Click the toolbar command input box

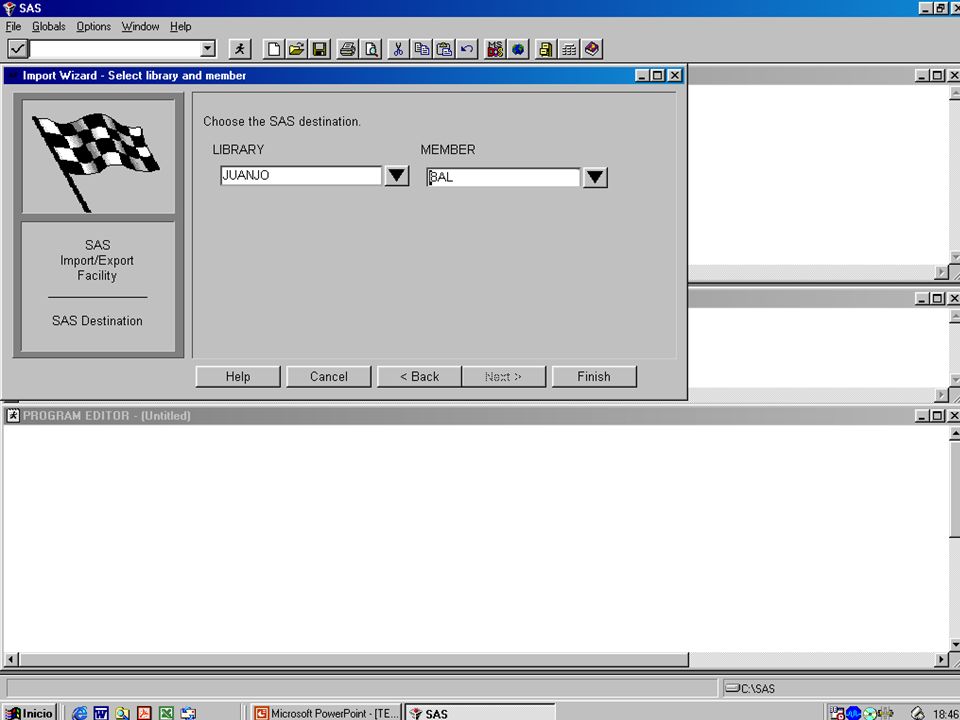pos(115,48)
